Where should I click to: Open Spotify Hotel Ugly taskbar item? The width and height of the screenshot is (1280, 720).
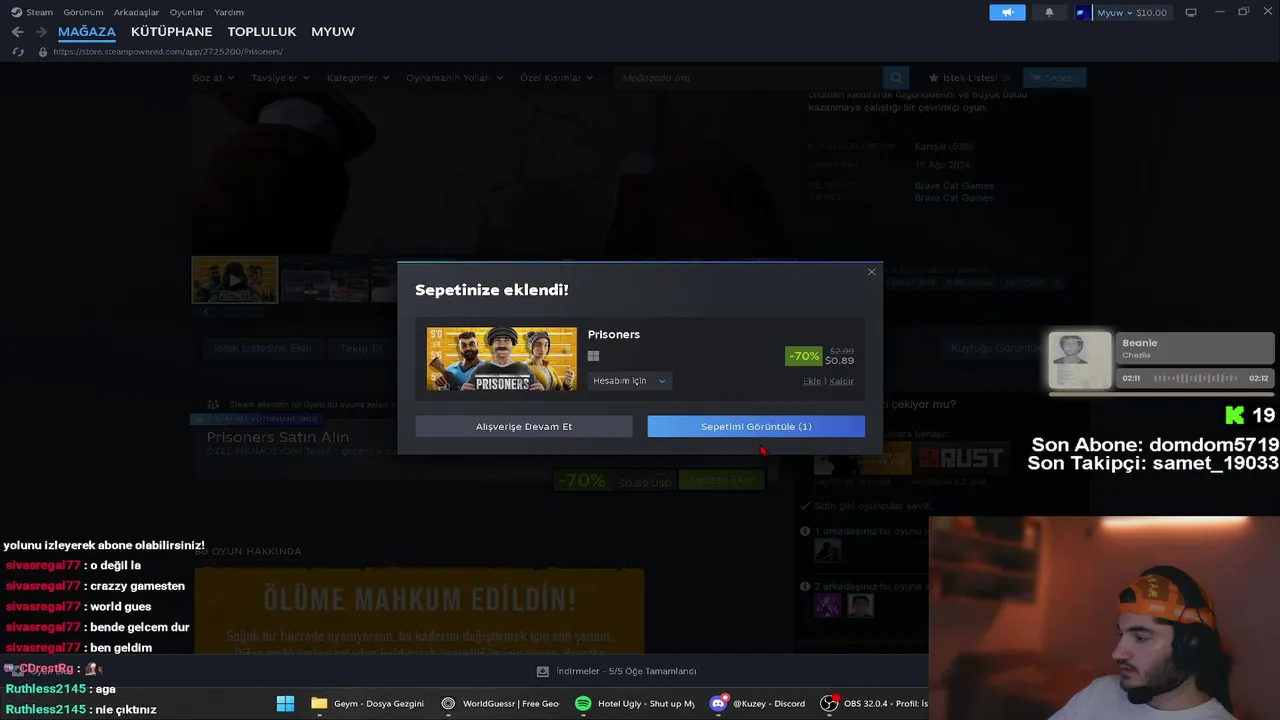click(635, 704)
